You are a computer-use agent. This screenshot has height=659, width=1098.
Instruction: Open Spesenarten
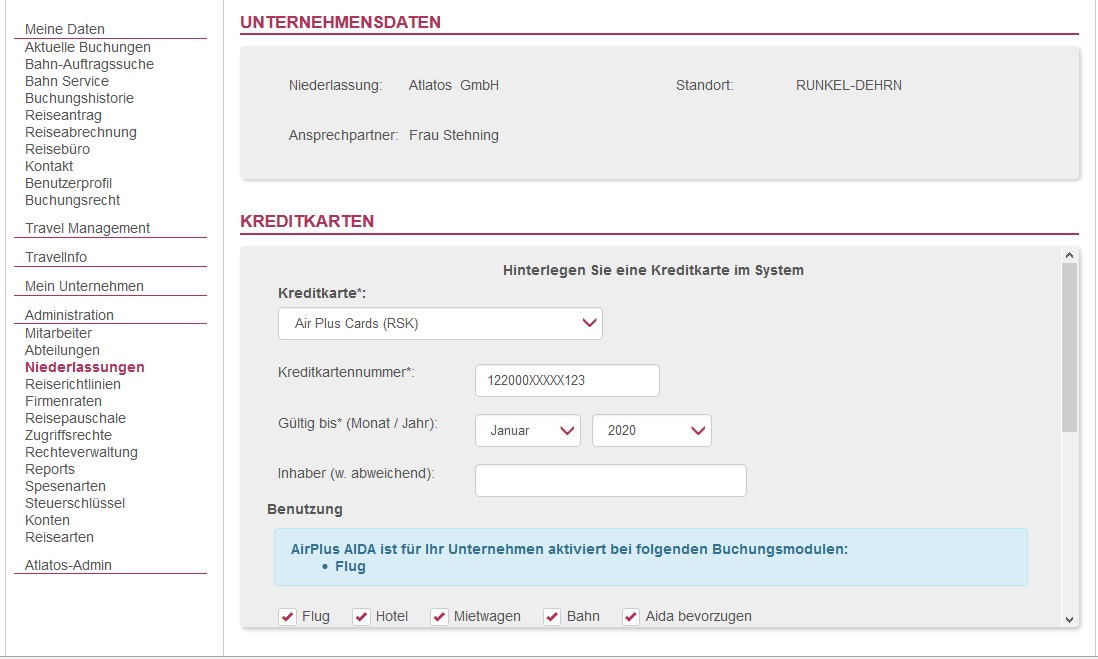click(66, 486)
